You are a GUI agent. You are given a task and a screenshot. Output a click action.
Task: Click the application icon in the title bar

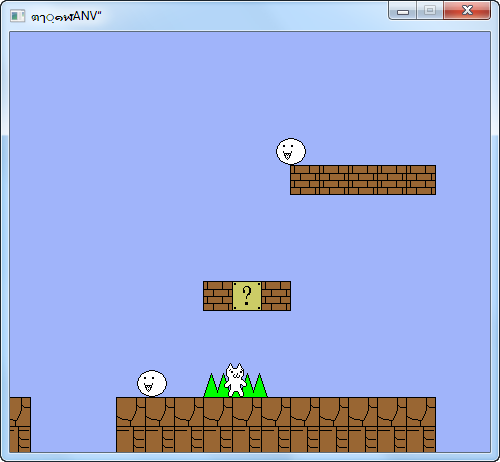[x=17, y=16]
